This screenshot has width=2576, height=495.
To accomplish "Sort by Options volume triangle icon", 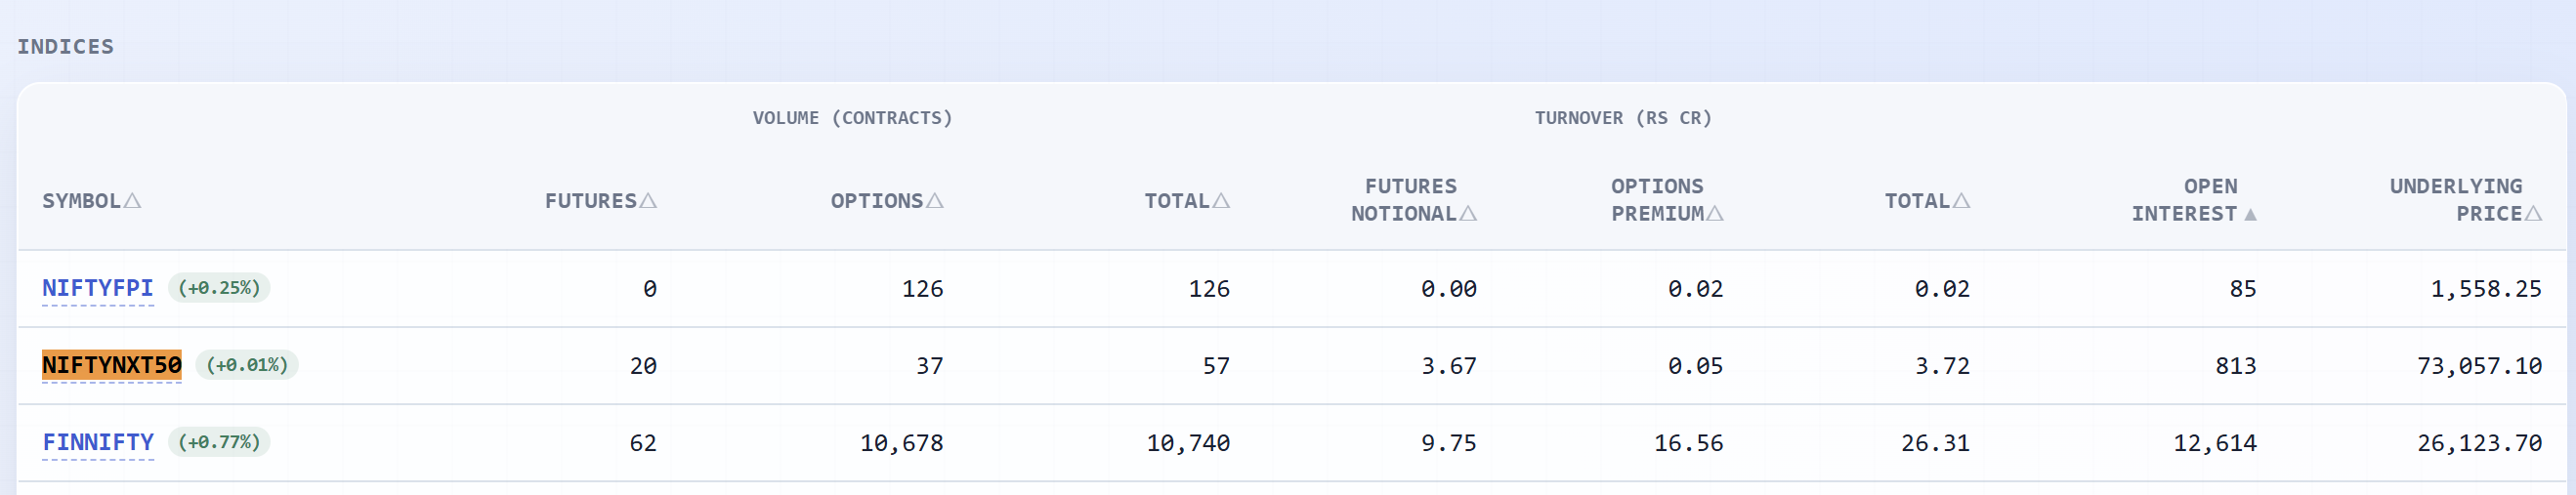I will (935, 201).
